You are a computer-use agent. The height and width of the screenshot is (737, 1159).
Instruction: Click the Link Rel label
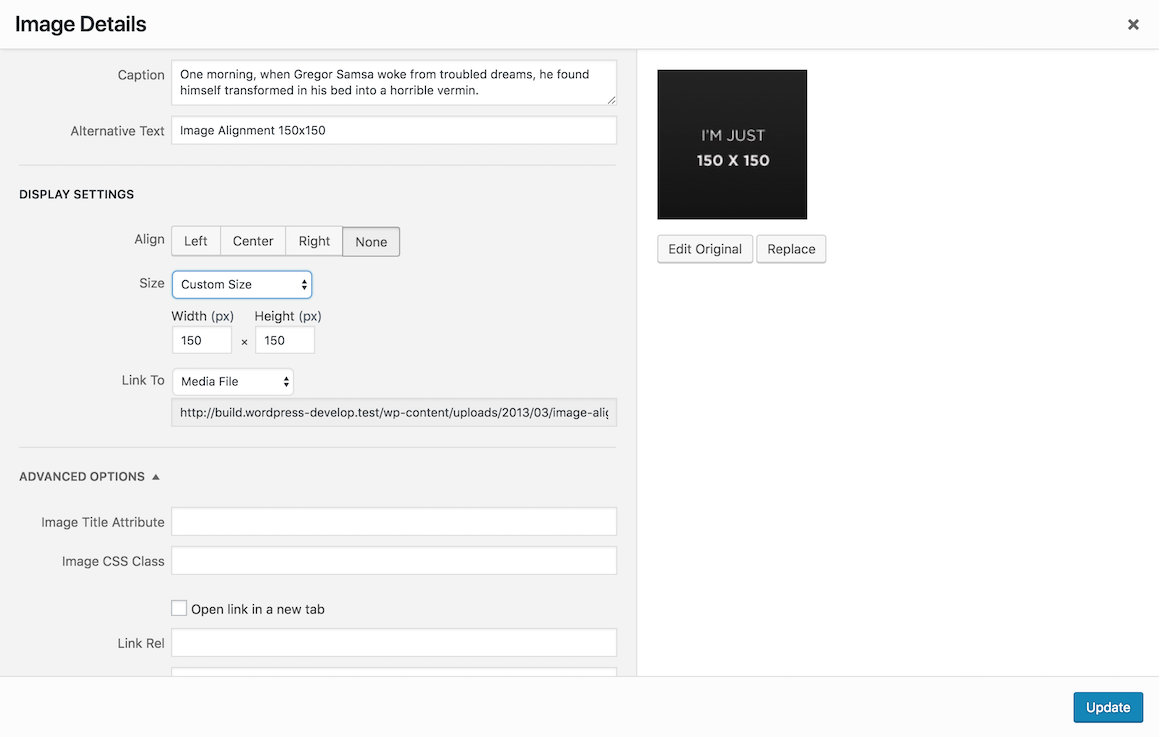(141, 643)
